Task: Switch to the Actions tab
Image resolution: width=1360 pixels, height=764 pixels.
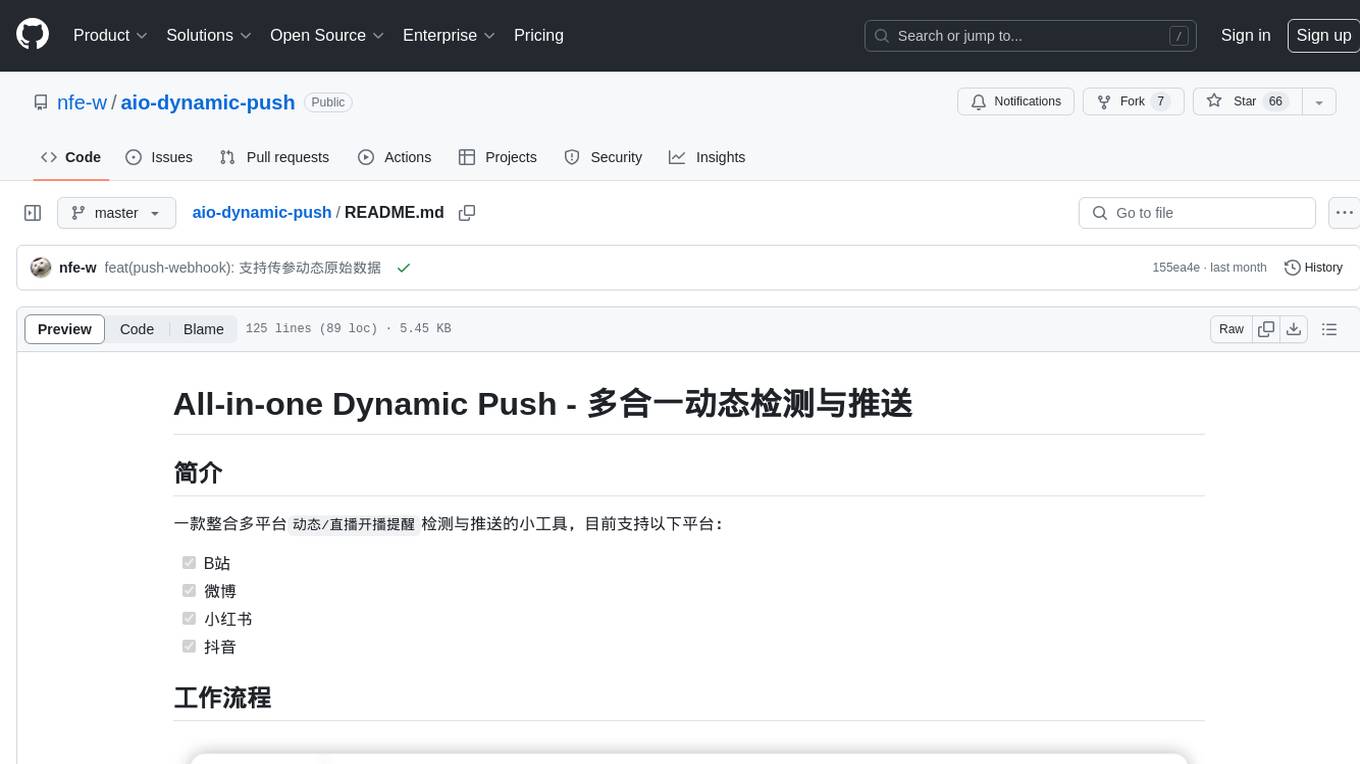Action: point(395,157)
